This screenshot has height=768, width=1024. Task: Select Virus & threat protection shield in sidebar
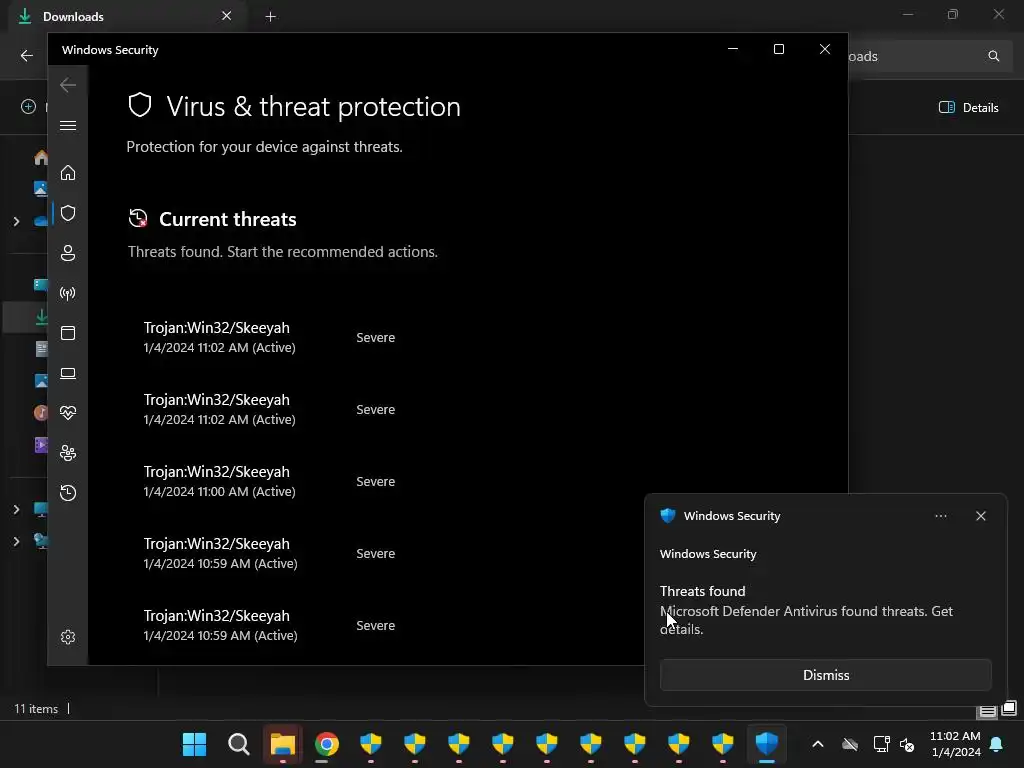(x=68, y=213)
